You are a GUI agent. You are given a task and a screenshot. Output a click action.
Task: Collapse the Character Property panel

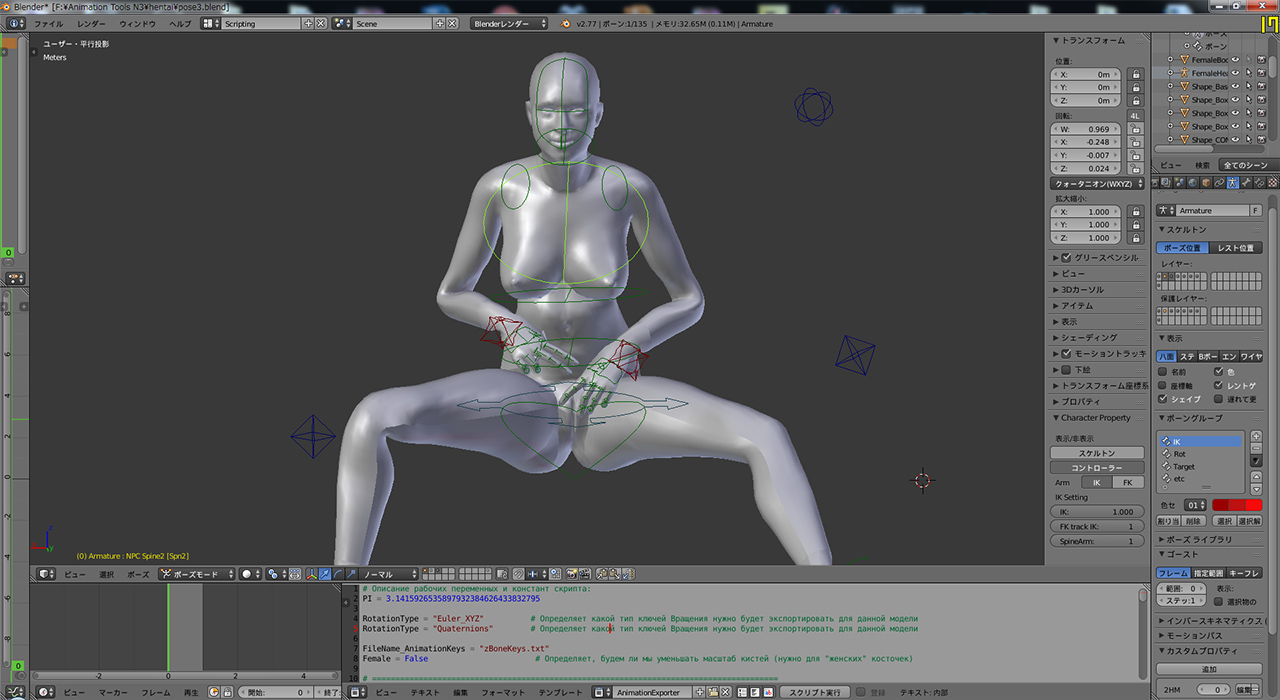(x=1095, y=417)
